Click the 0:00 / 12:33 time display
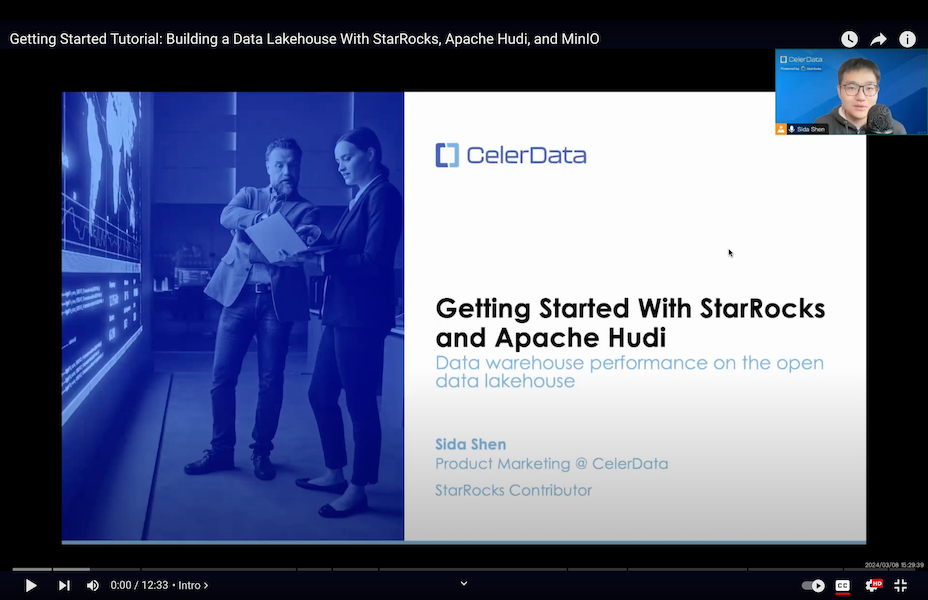Screen dimensions: 928x600 point(140,585)
